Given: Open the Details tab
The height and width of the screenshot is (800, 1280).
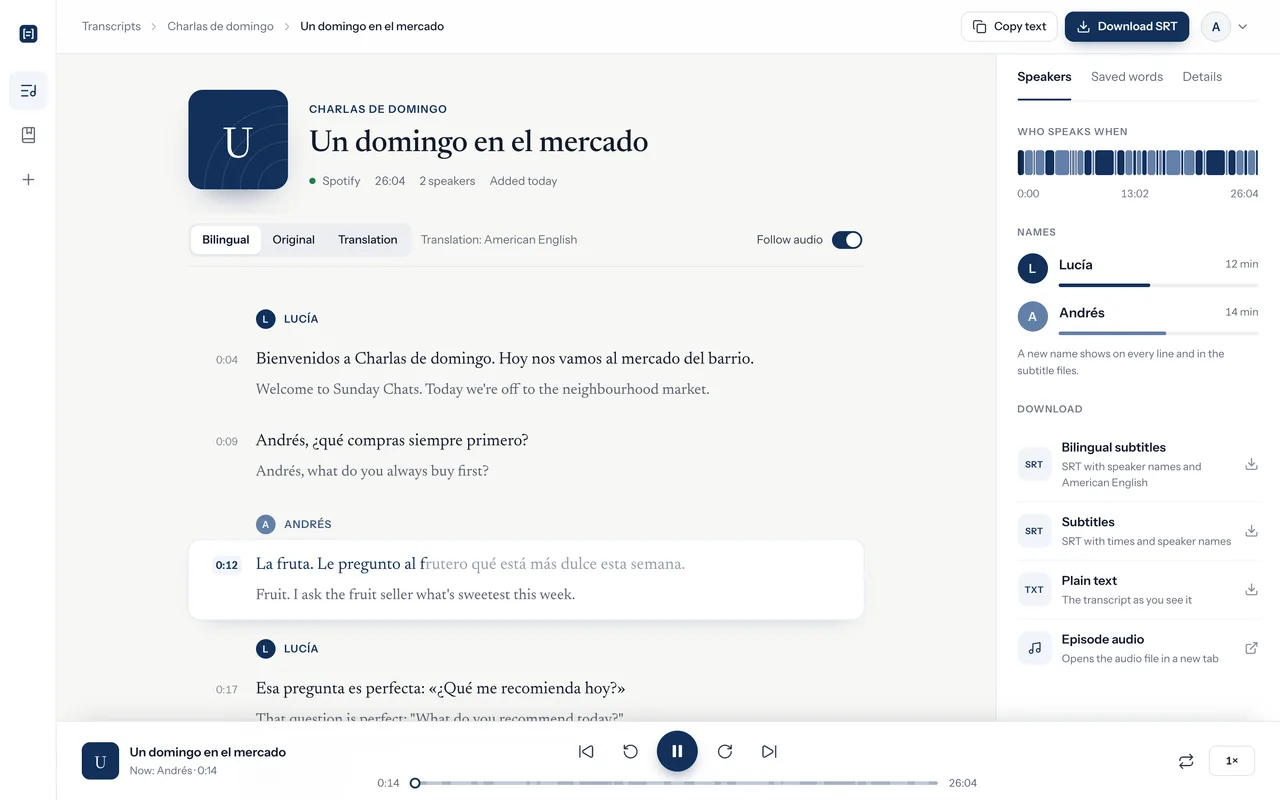Looking at the screenshot, I should point(1202,77).
